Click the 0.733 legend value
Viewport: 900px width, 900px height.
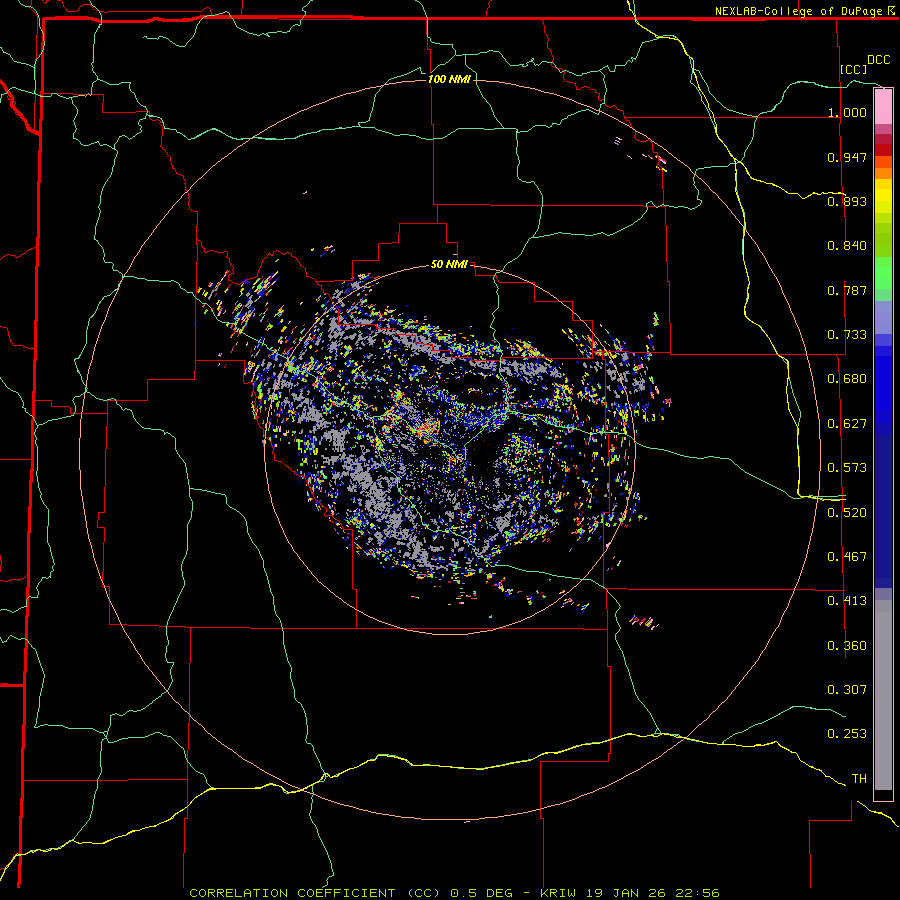[x=847, y=335]
